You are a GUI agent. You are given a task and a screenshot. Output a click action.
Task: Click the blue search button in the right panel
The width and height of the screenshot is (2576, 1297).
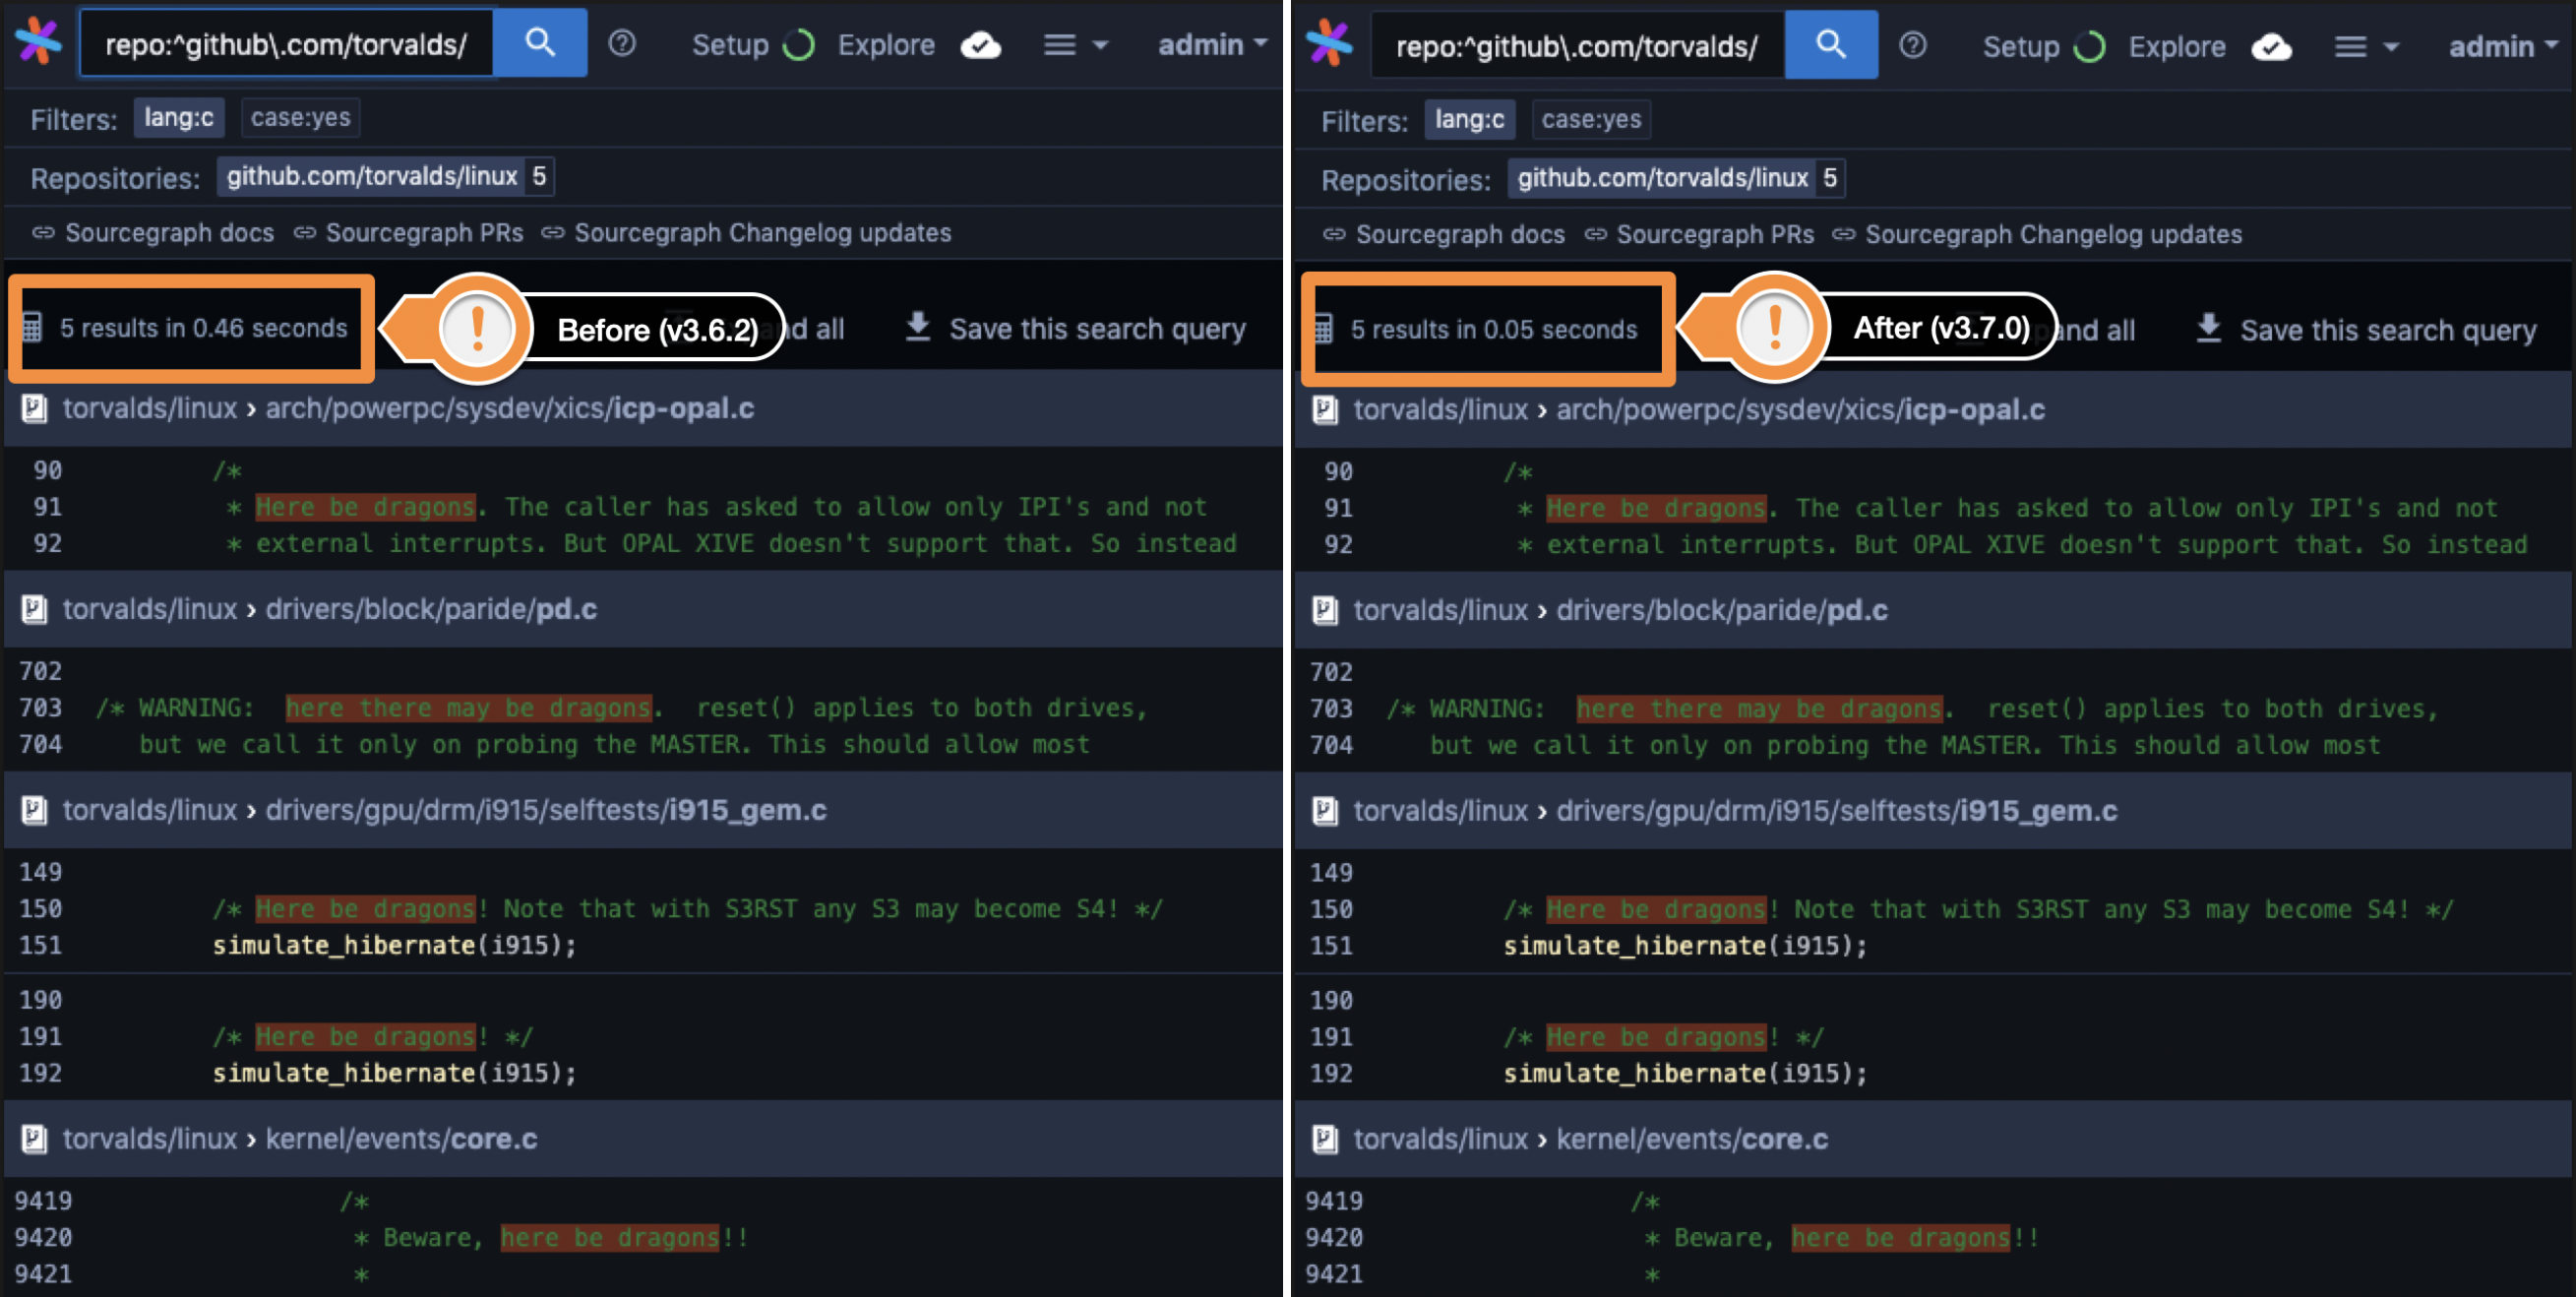point(1831,45)
